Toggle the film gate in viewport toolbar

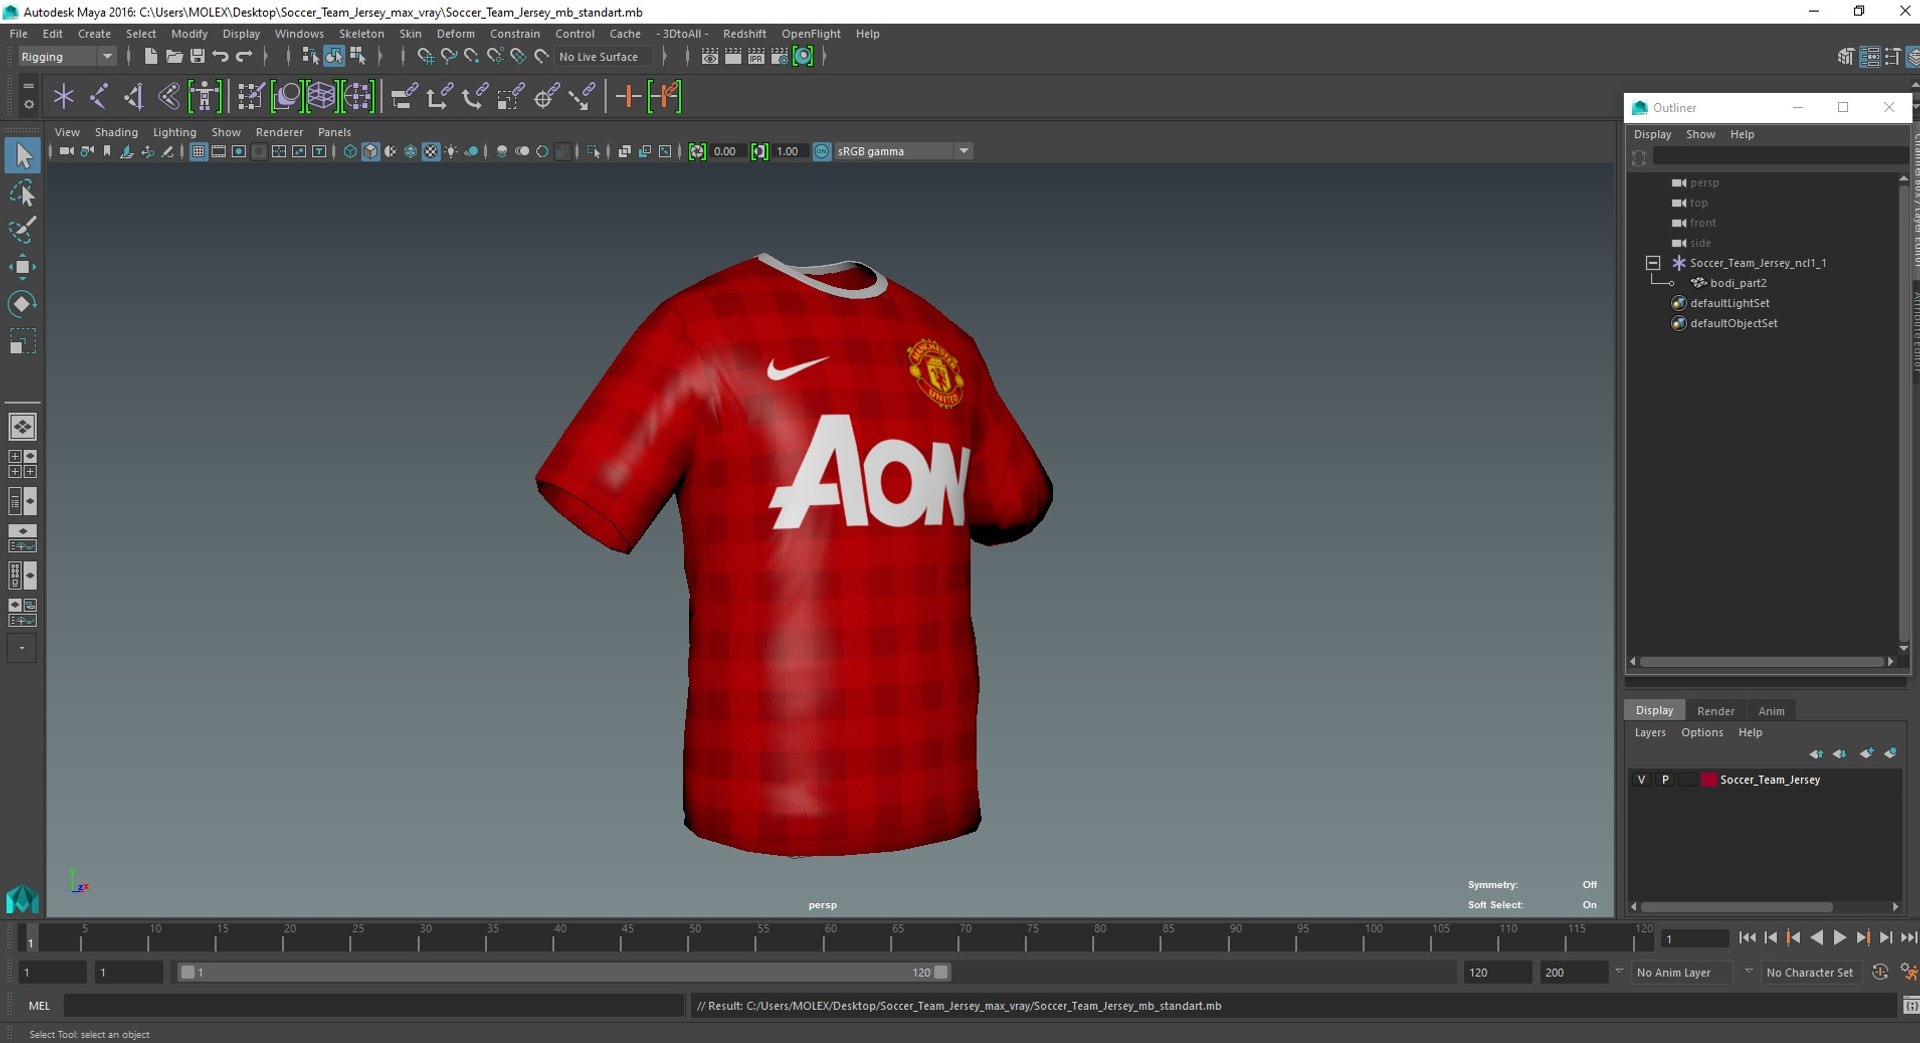218,152
